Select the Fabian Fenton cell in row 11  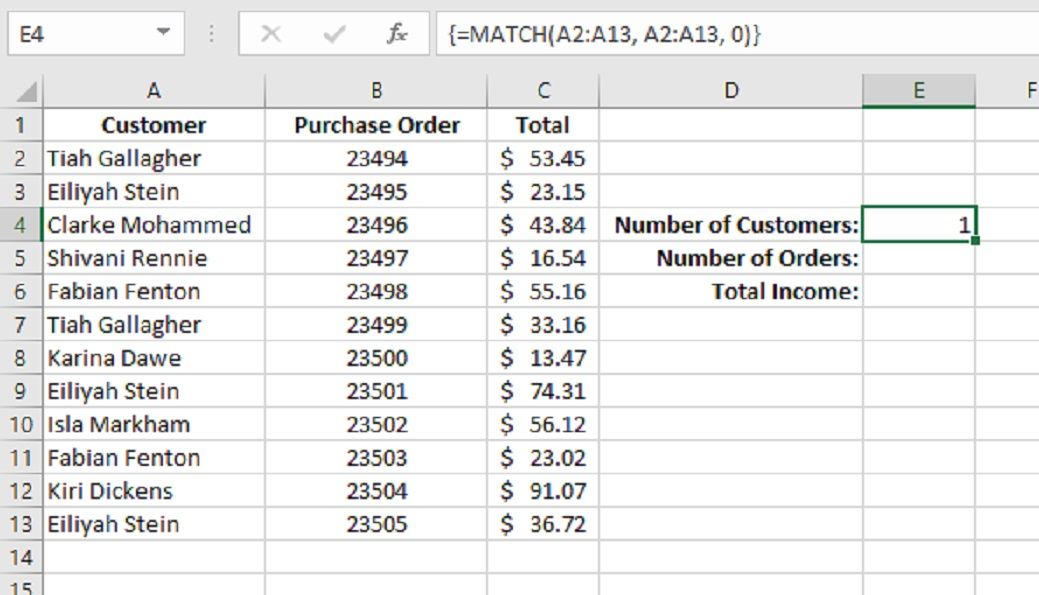[154, 458]
